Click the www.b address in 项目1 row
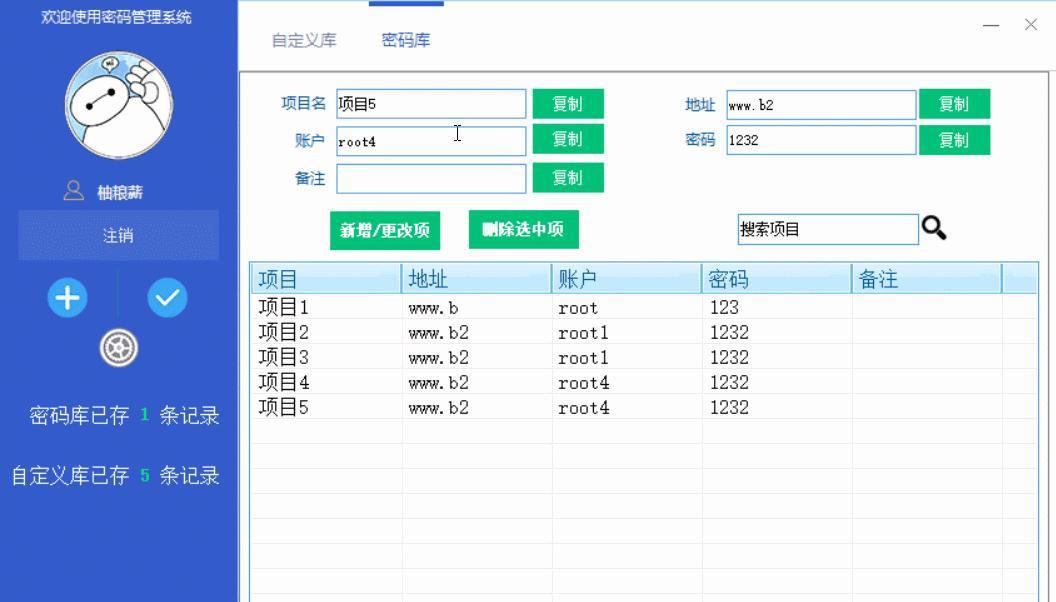The height and width of the screenshot is (602, 1056). (433, 308)
